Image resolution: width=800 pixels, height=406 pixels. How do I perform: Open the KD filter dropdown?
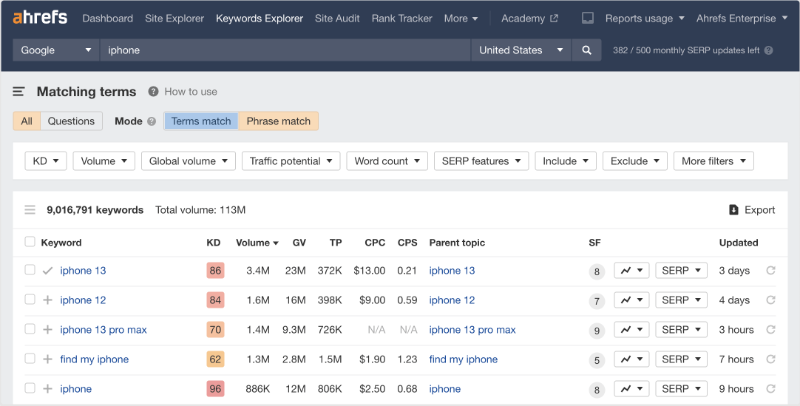click(x=45, y=161)
